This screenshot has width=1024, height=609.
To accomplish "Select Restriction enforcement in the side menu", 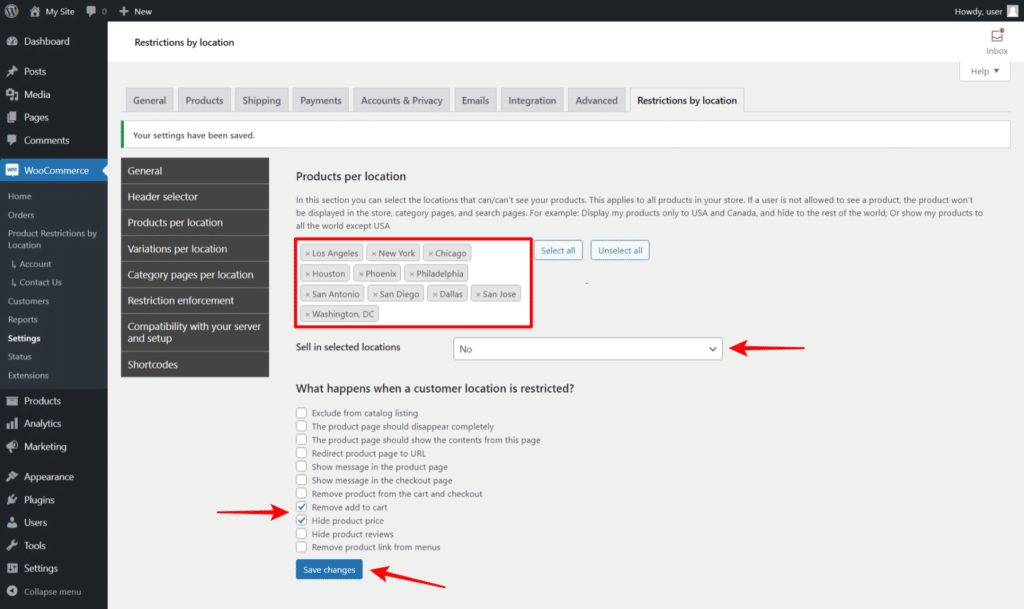I will pyautogui.click(x=180, y=301).
